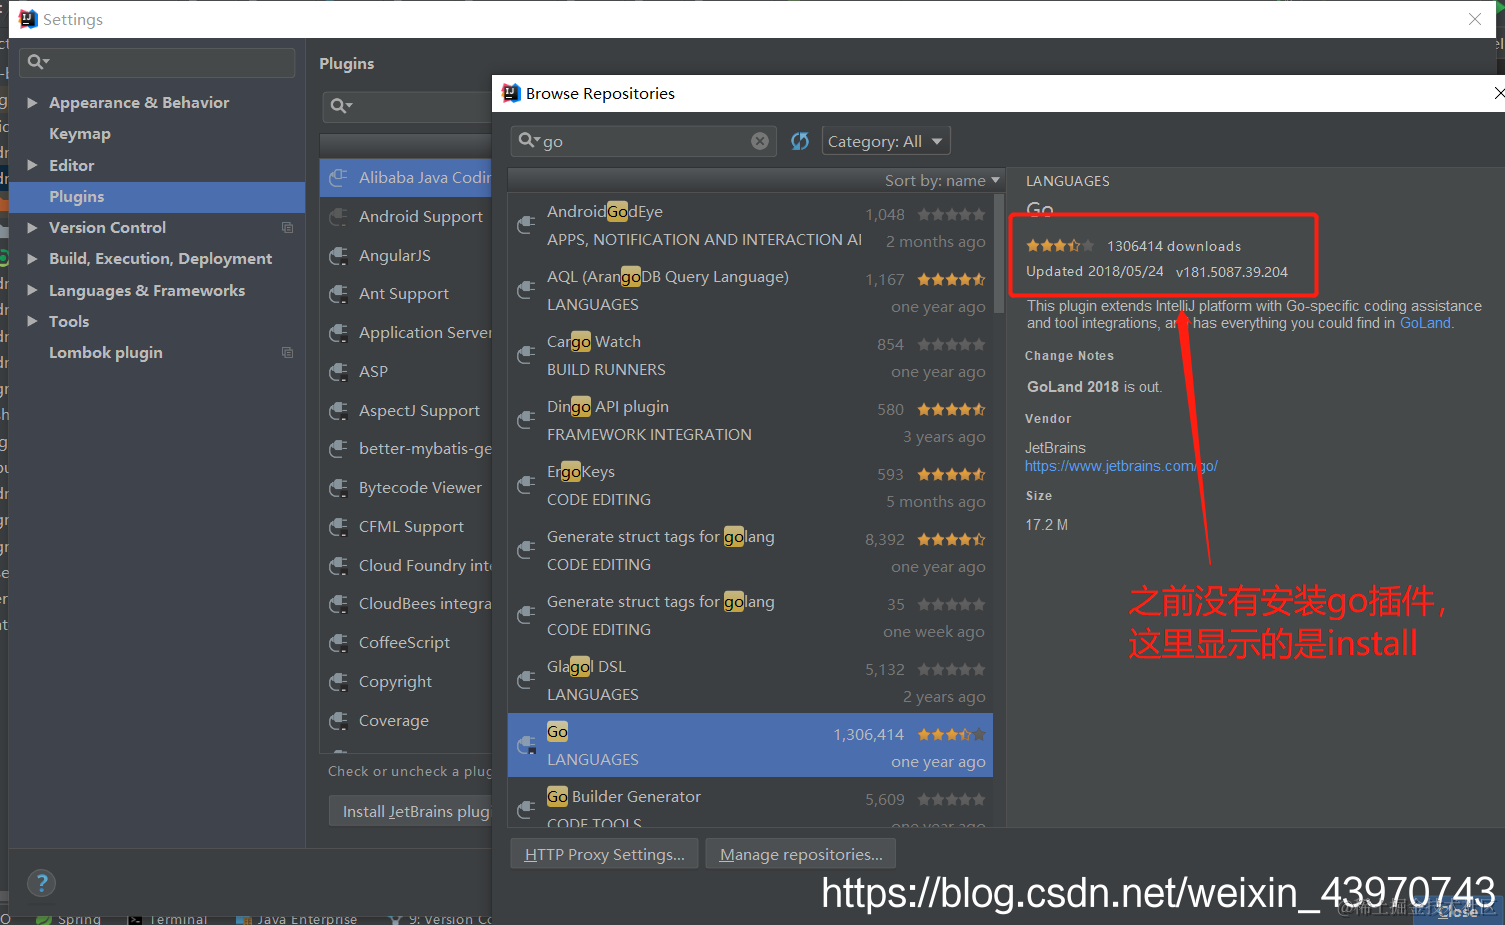Click the plugin icon beside Glagol DSL
The width and height of the screenshot is (1505, 925).
coord(526,681)
